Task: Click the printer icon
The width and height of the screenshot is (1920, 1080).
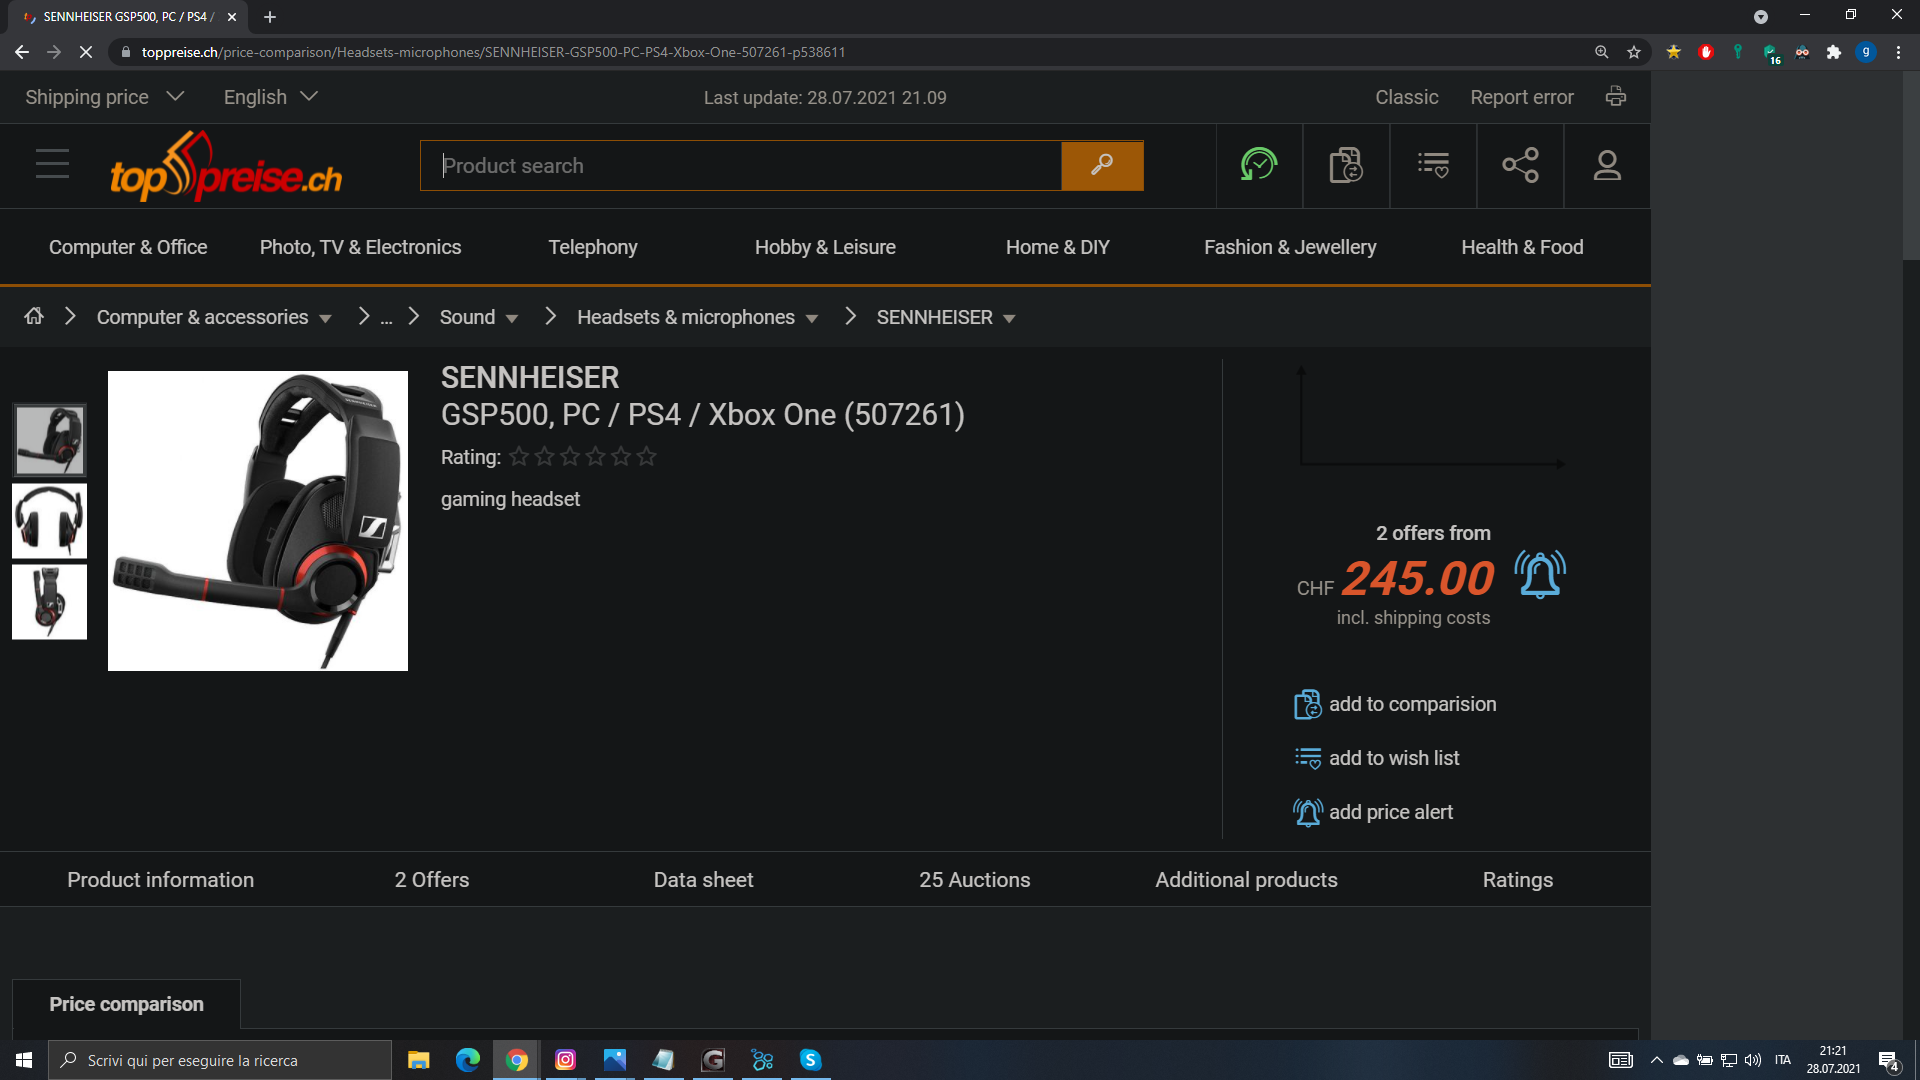Action: coord(1615,97)
